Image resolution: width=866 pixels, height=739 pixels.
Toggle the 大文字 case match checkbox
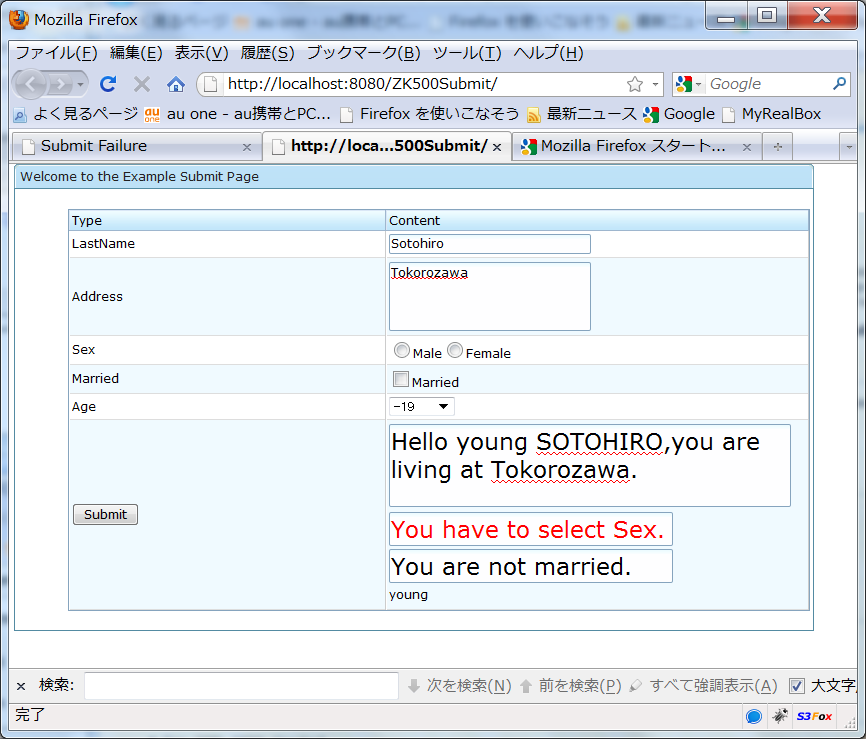point(796,686)
